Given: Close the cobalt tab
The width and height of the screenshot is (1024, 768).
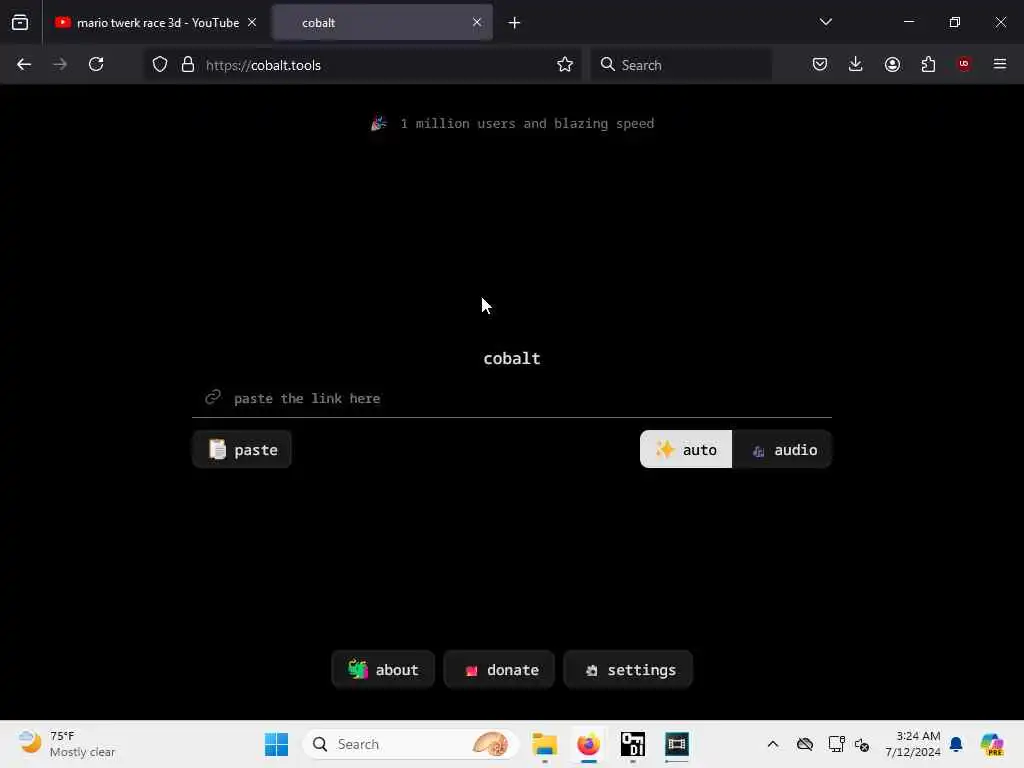Looking at the screenshot, I should [477, 22].
